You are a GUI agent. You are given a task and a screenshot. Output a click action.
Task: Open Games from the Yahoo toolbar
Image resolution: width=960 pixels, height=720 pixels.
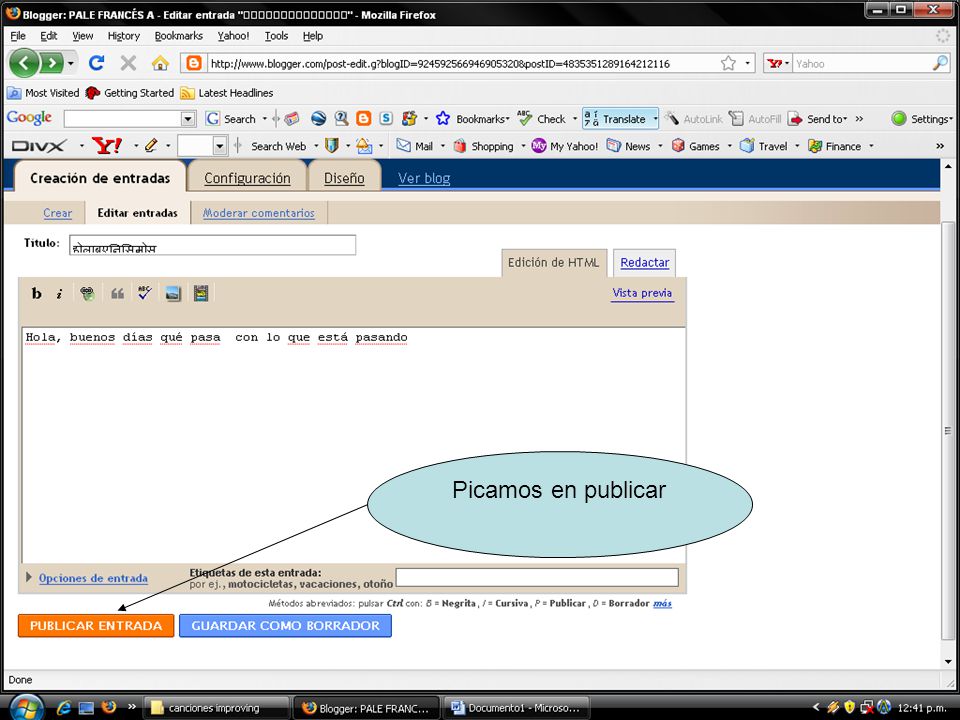696,146
